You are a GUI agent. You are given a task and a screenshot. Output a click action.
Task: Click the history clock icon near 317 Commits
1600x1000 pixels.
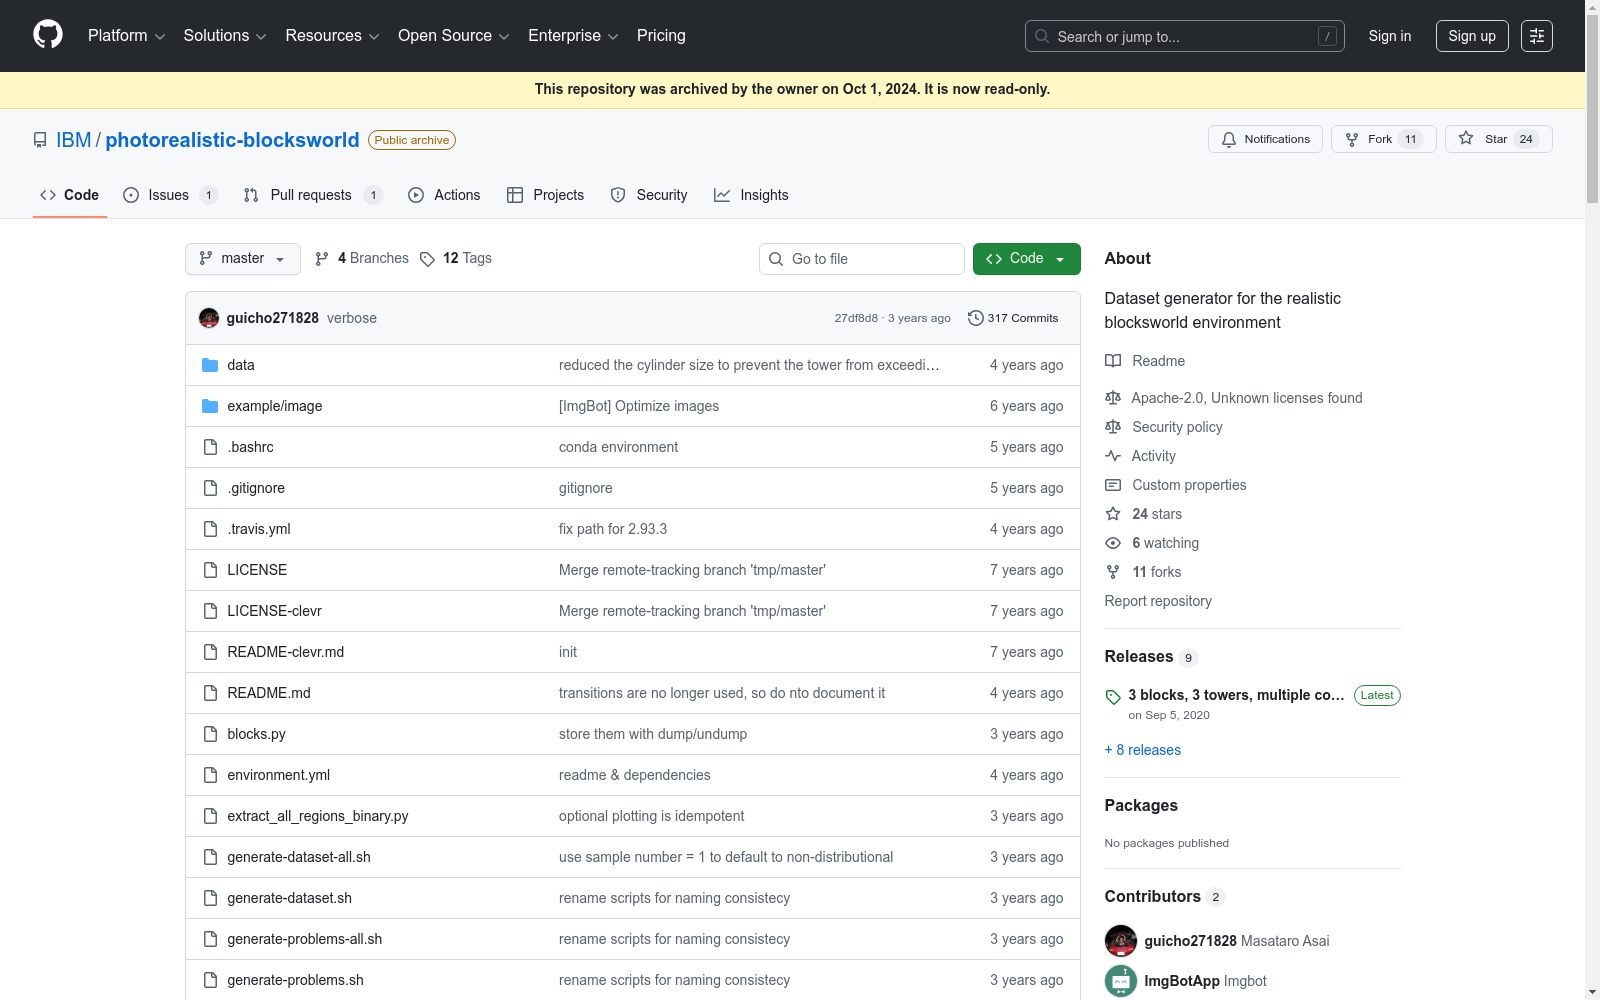[976, 318]
